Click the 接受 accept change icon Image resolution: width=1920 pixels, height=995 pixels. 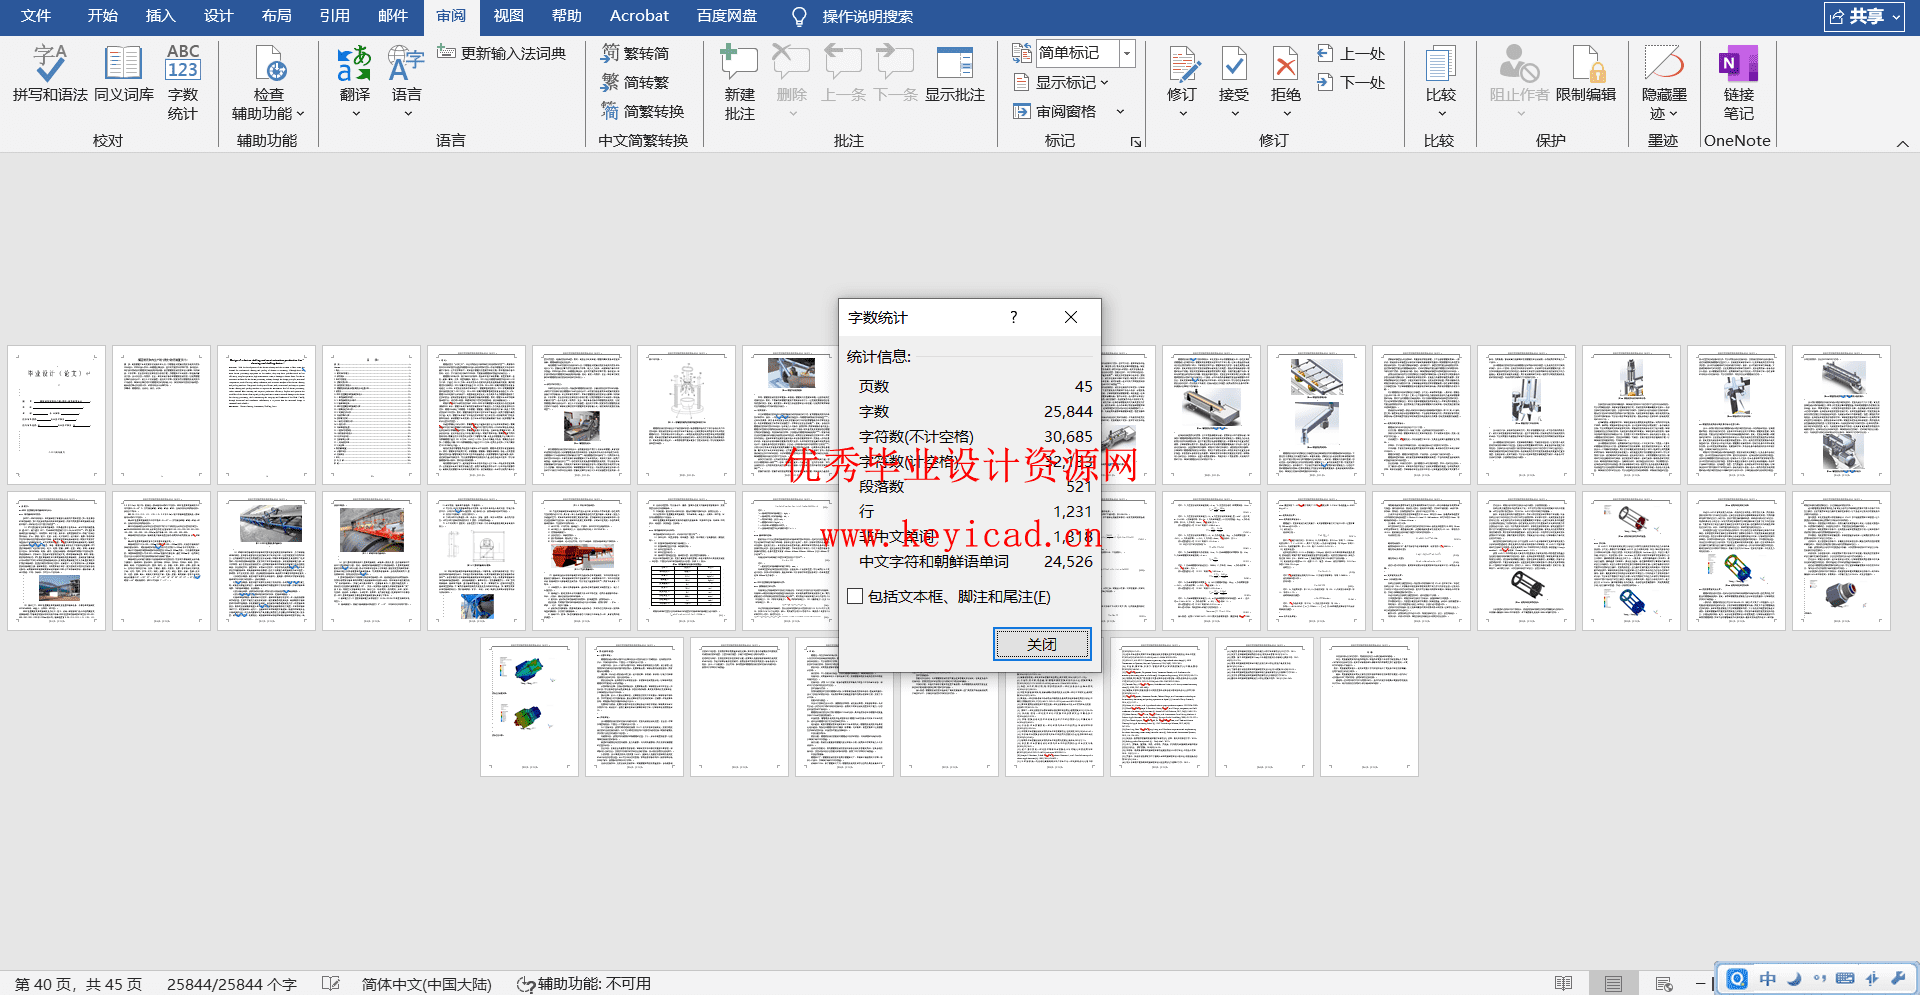(x=1235, y=64)
